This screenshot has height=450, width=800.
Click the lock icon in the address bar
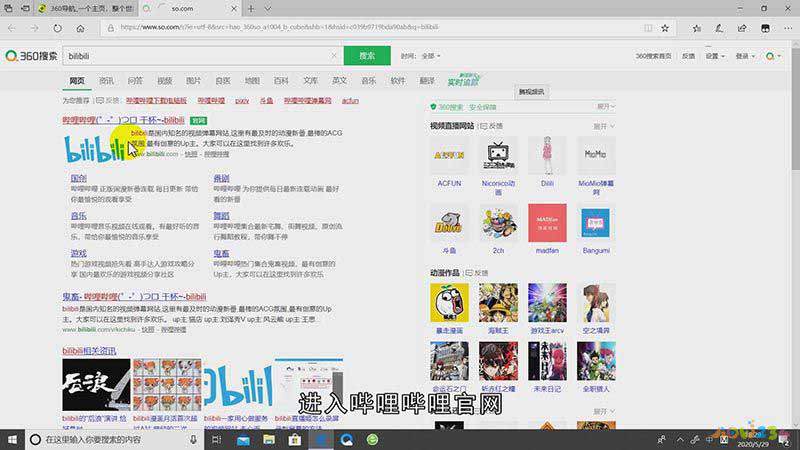(x=110, y=28)
